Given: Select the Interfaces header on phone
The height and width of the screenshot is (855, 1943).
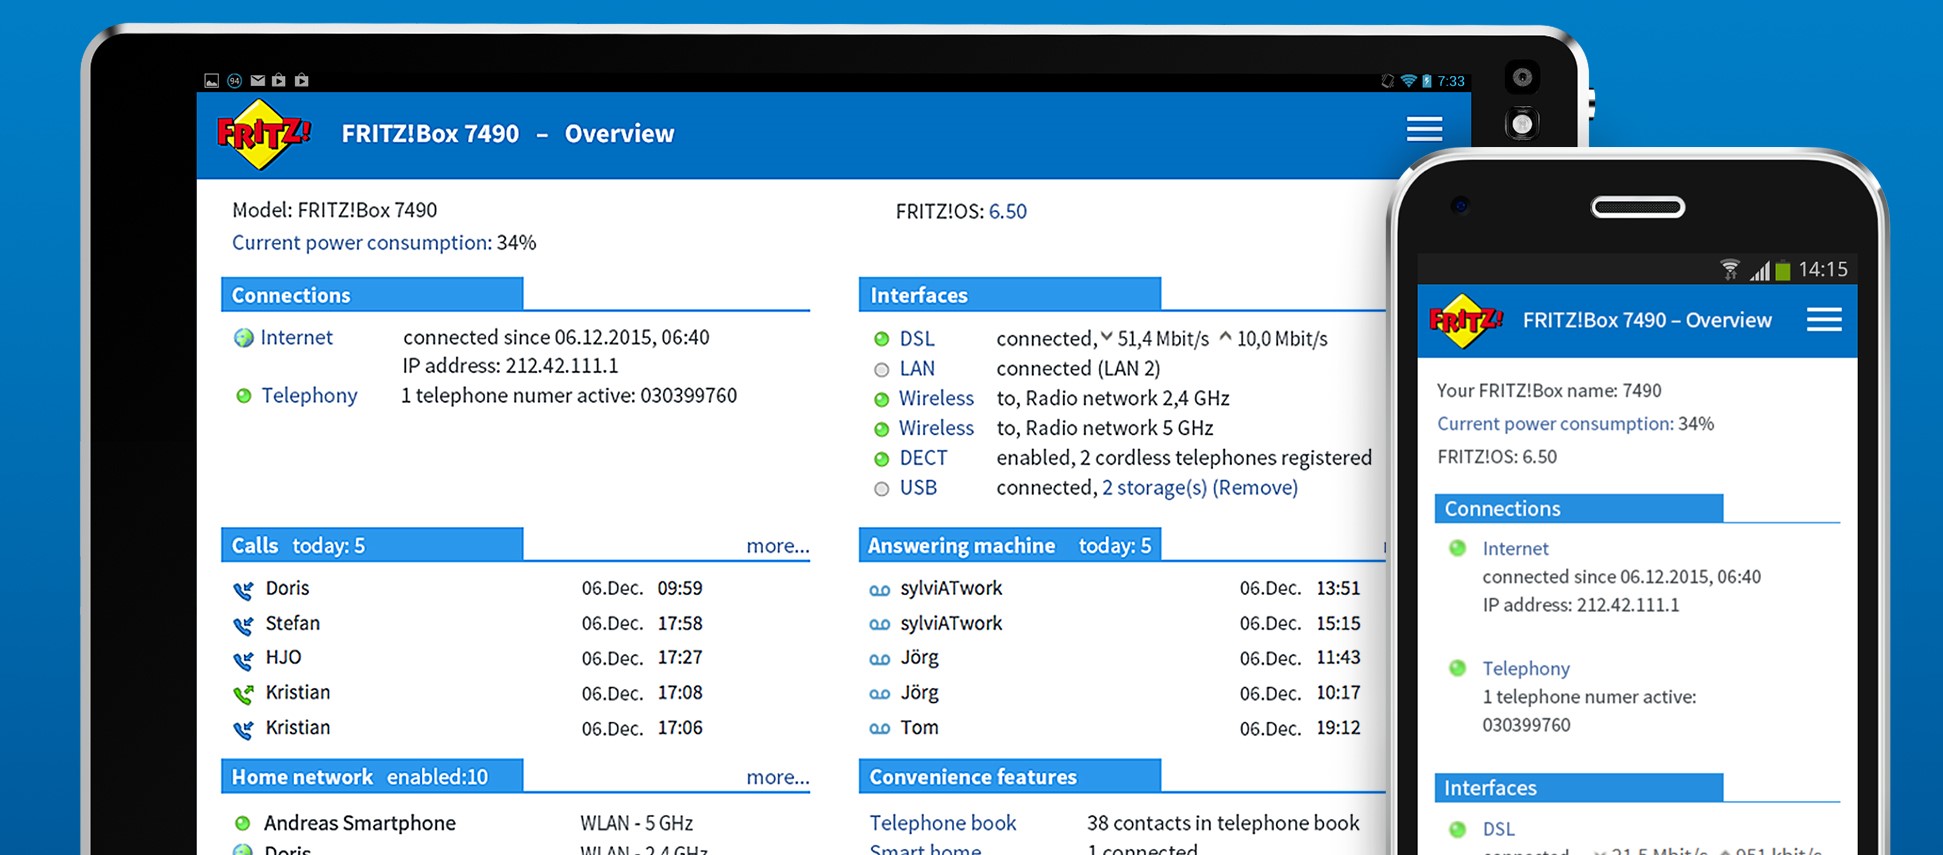Looking at the screenshot, I should tap(1579, 787).
